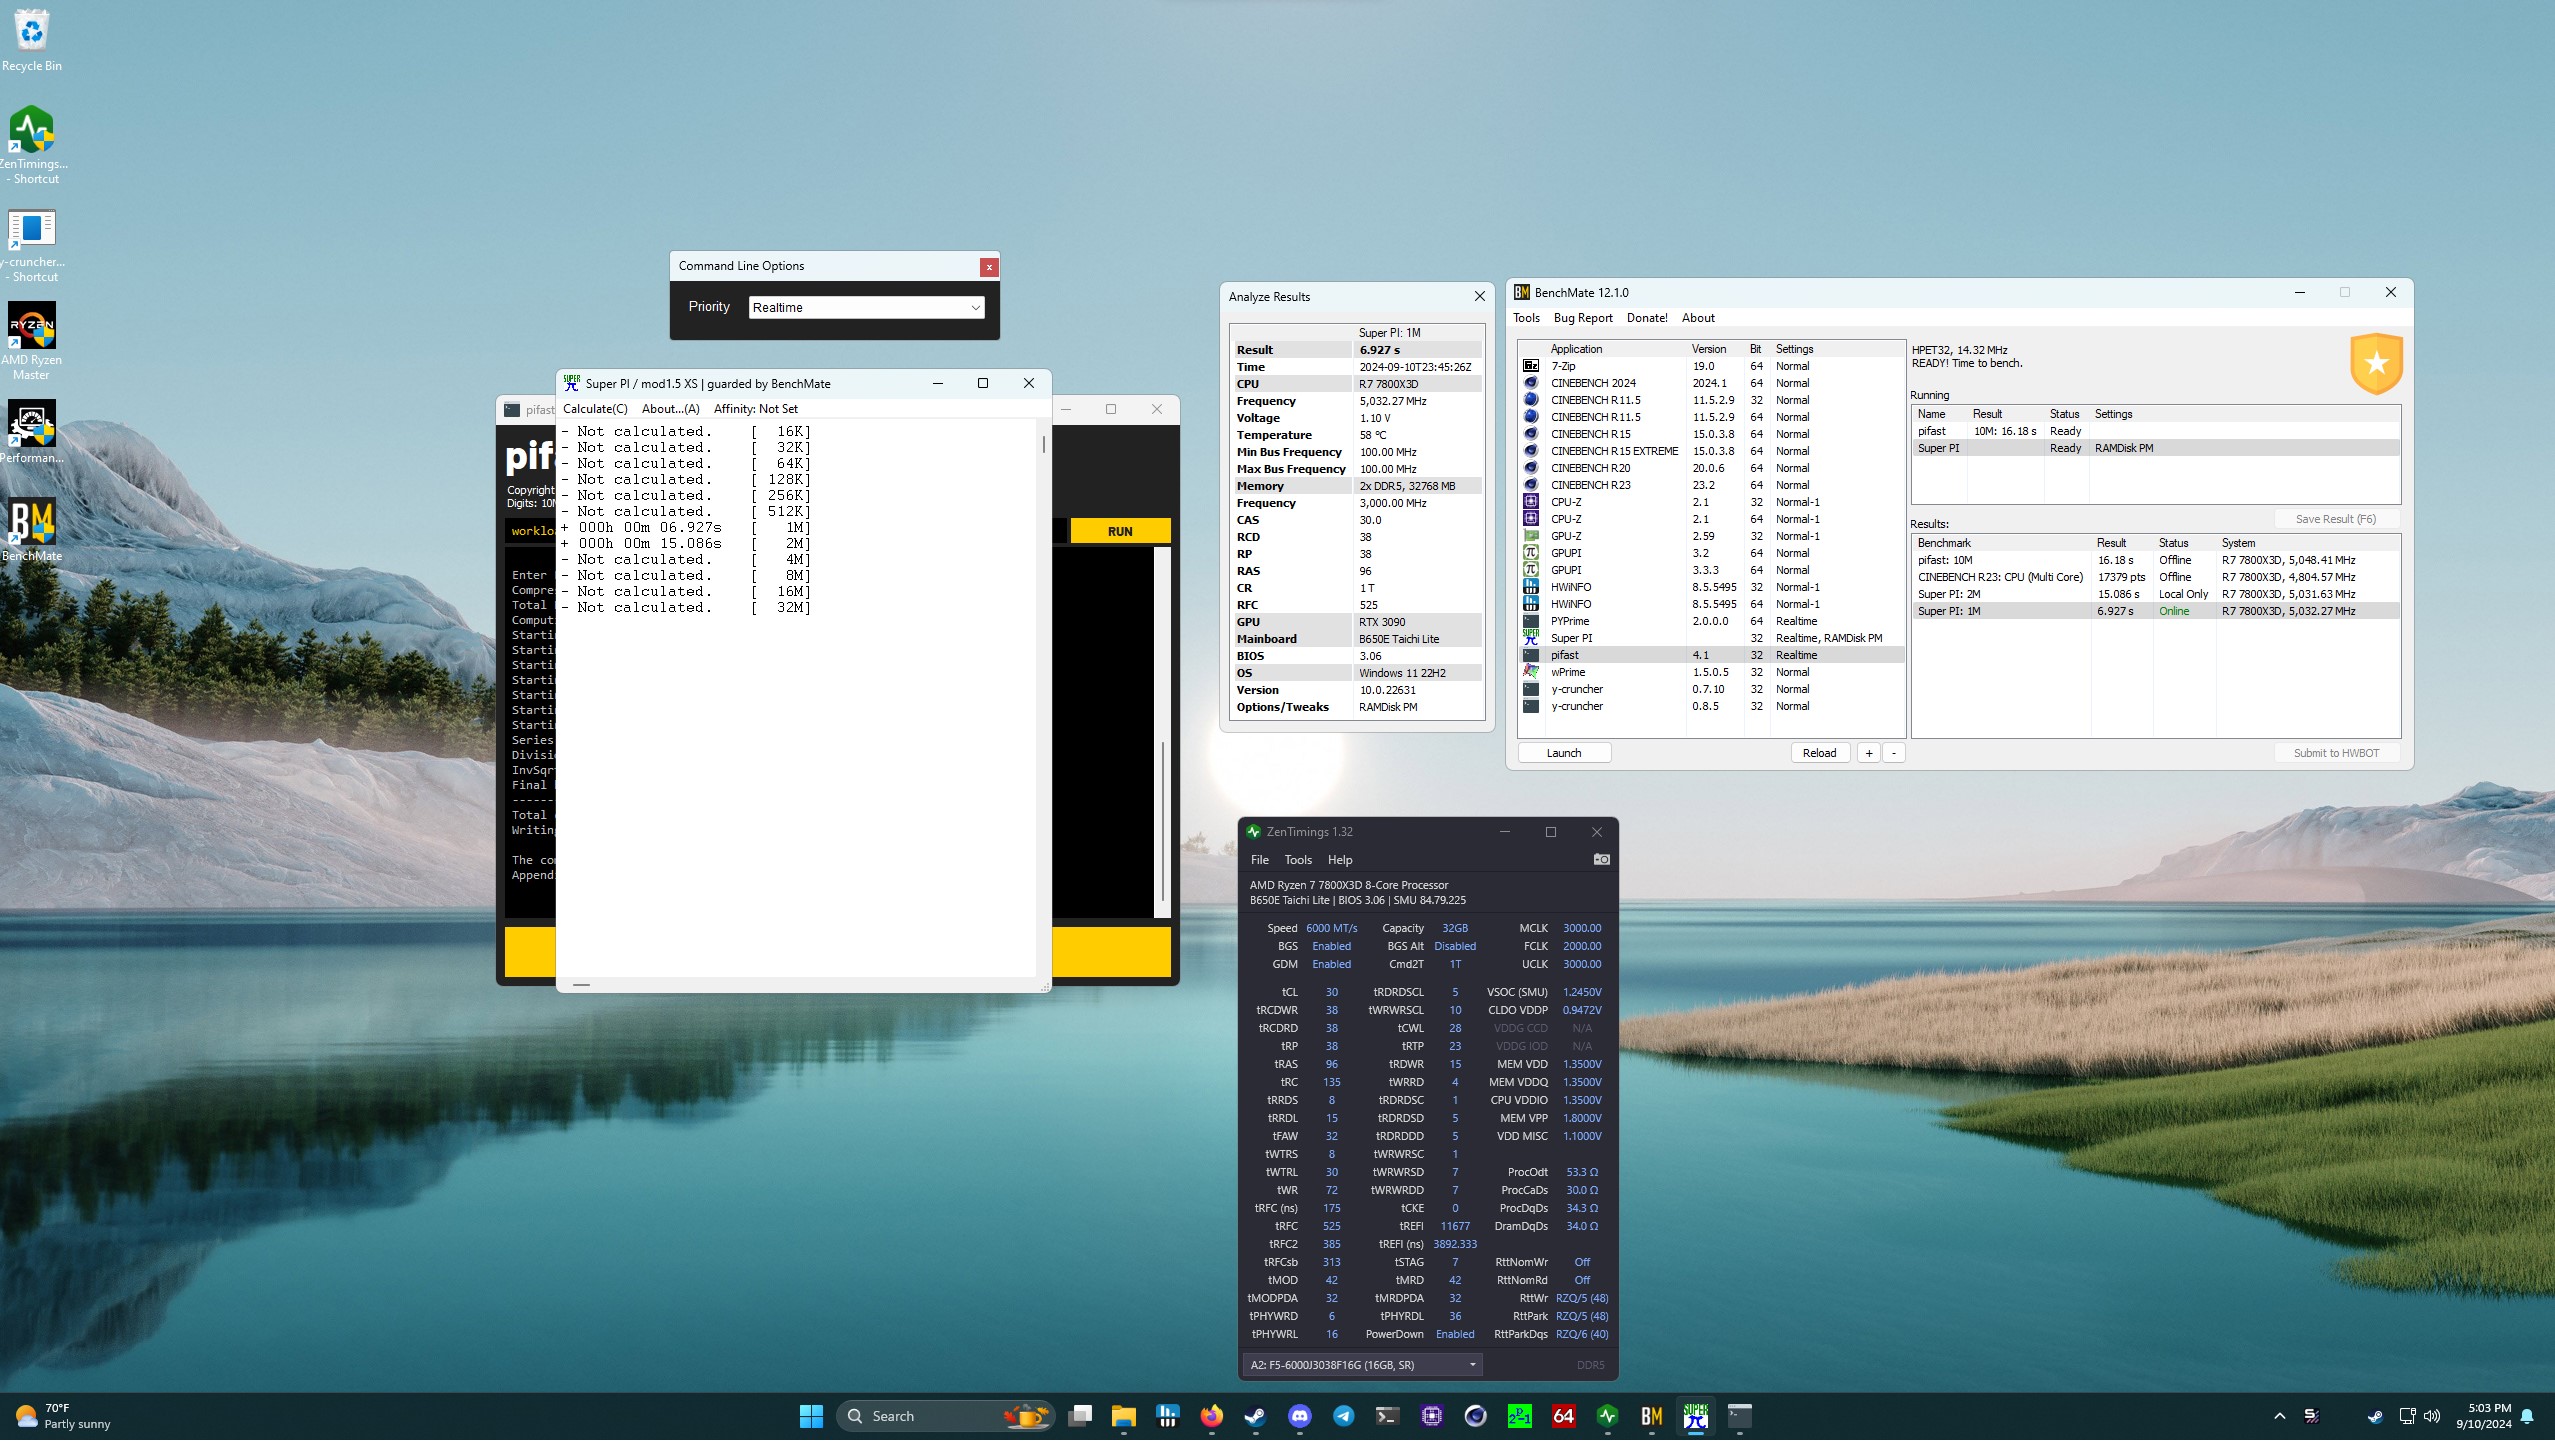Open ZenTimings Tools menu
This screenshot has width=2555, height=1442.
[1298, 860]
